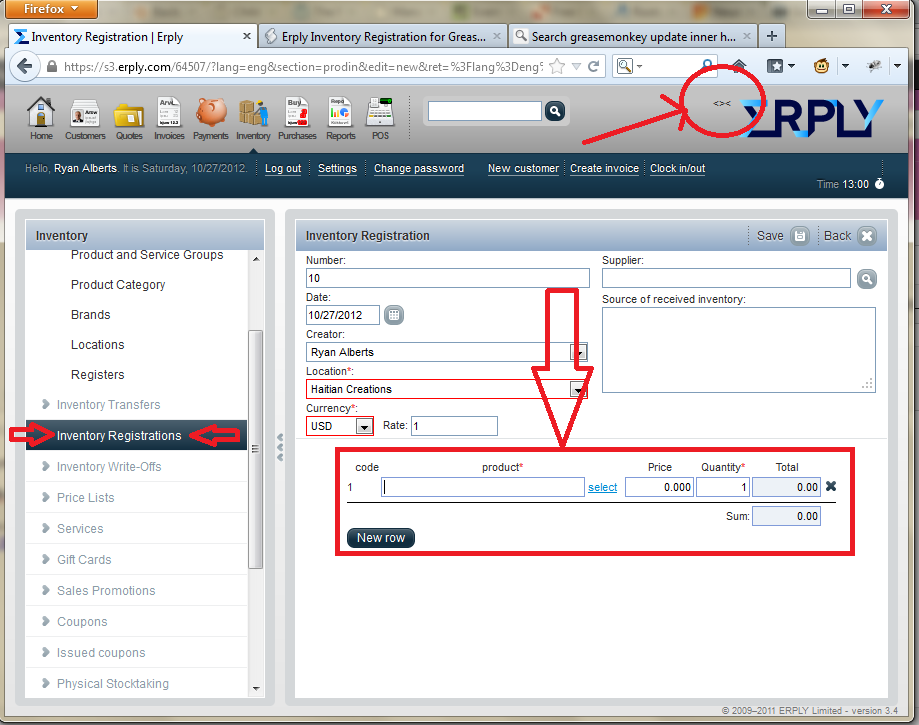Click the Save disk icon

coord(799,236)
